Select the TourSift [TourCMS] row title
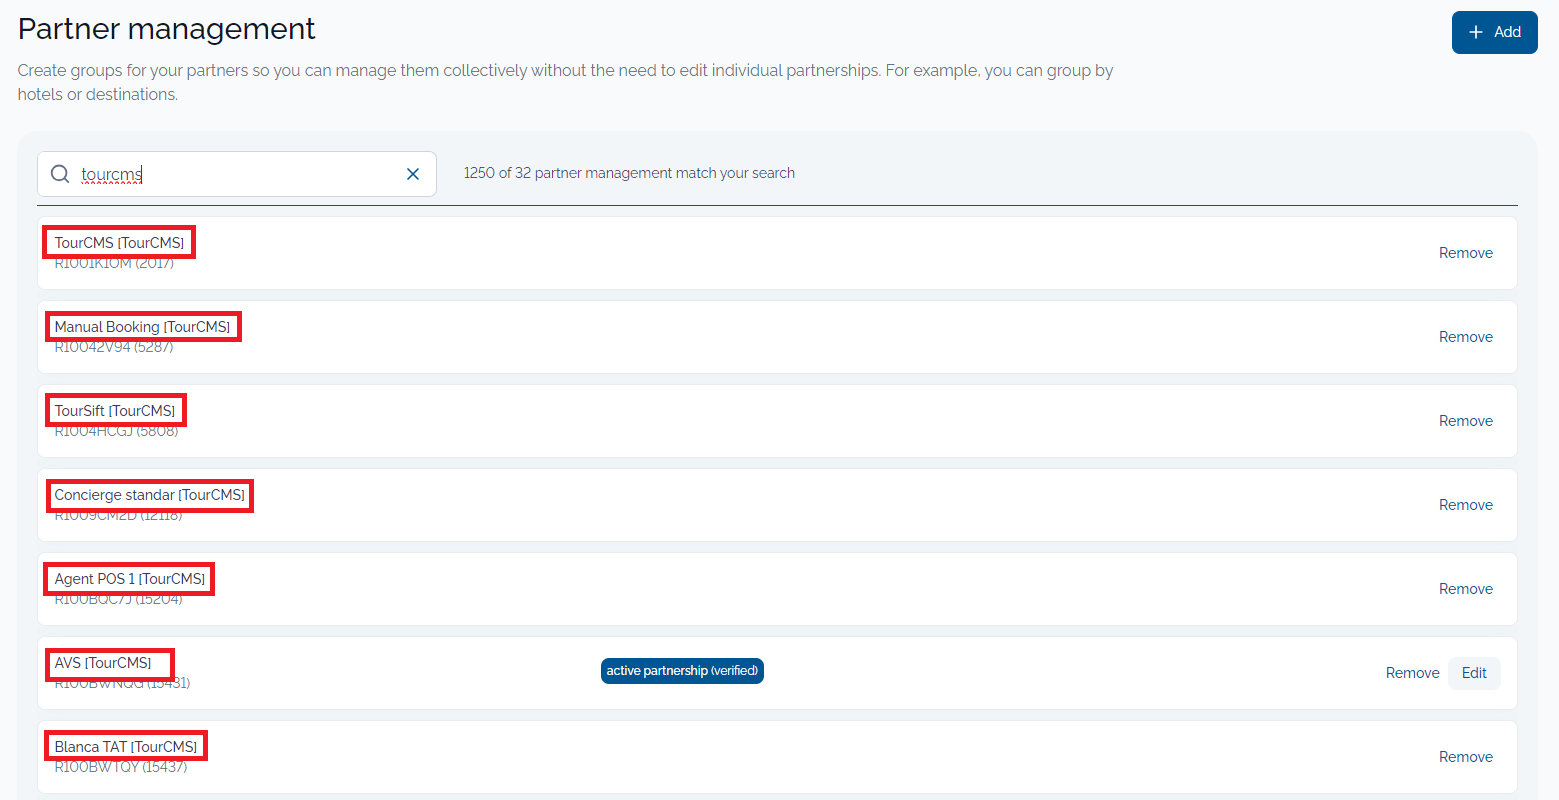This screenshot has height=800, width=1559. pos(115,411)
